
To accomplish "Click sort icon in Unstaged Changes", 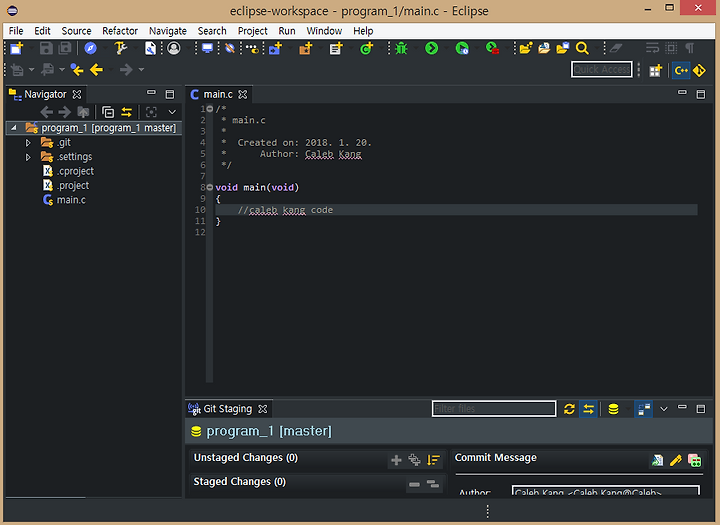I will 433,460.
